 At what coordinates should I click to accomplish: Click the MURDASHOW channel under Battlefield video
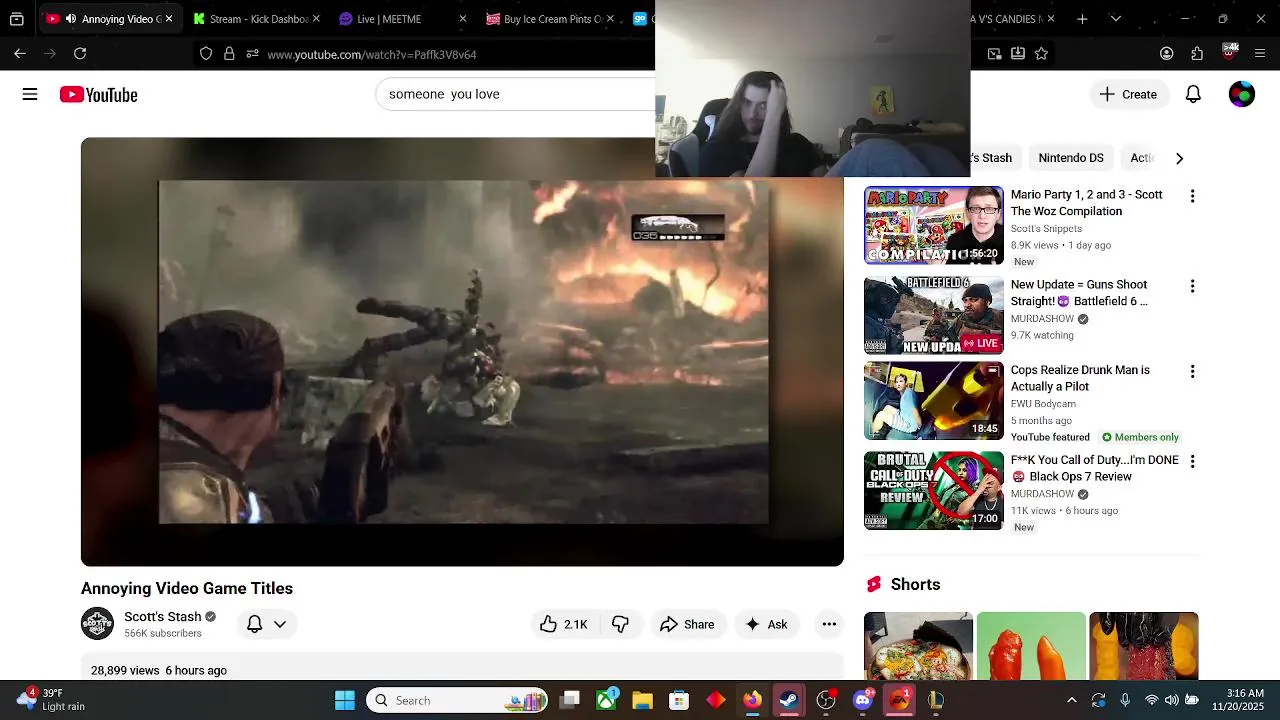pyautogui.click(x=1042, y=319)
